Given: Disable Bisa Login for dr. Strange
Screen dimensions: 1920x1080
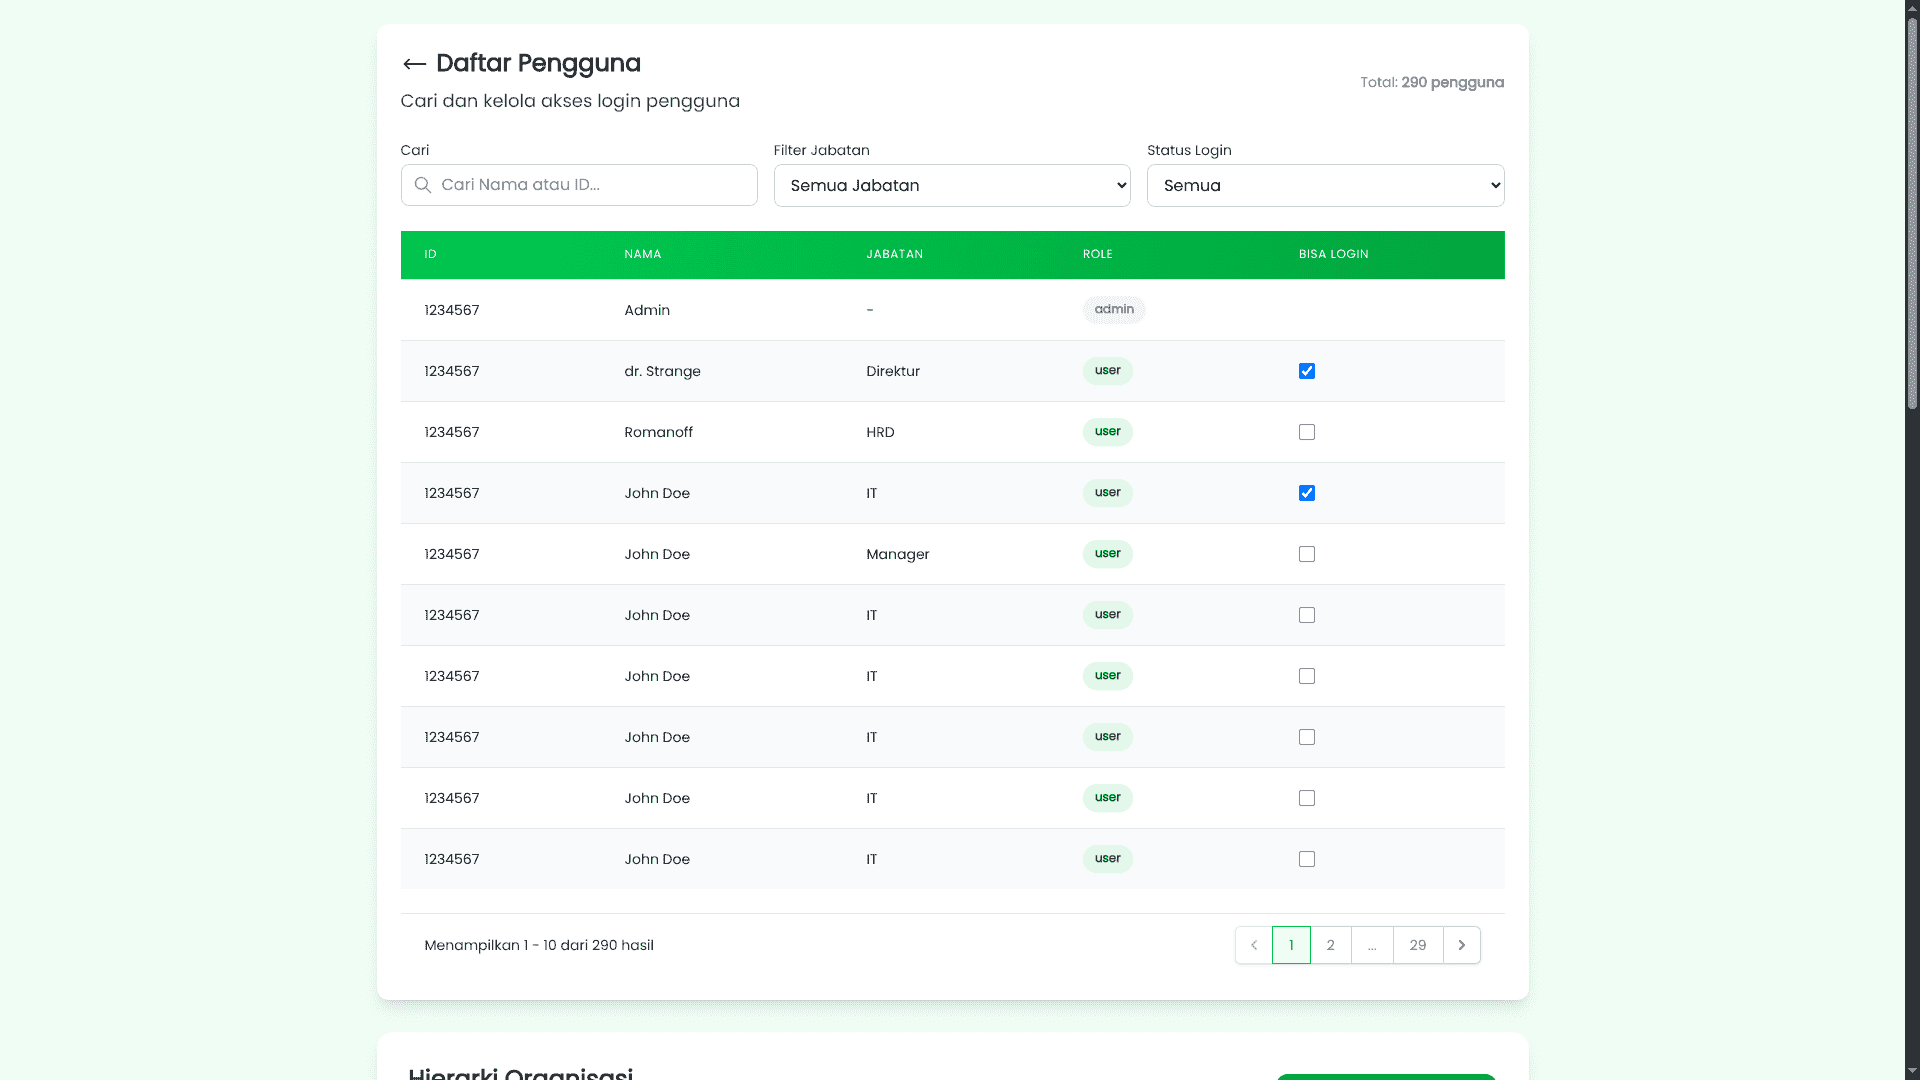Looking at the screenshot, I should 1306,370.
